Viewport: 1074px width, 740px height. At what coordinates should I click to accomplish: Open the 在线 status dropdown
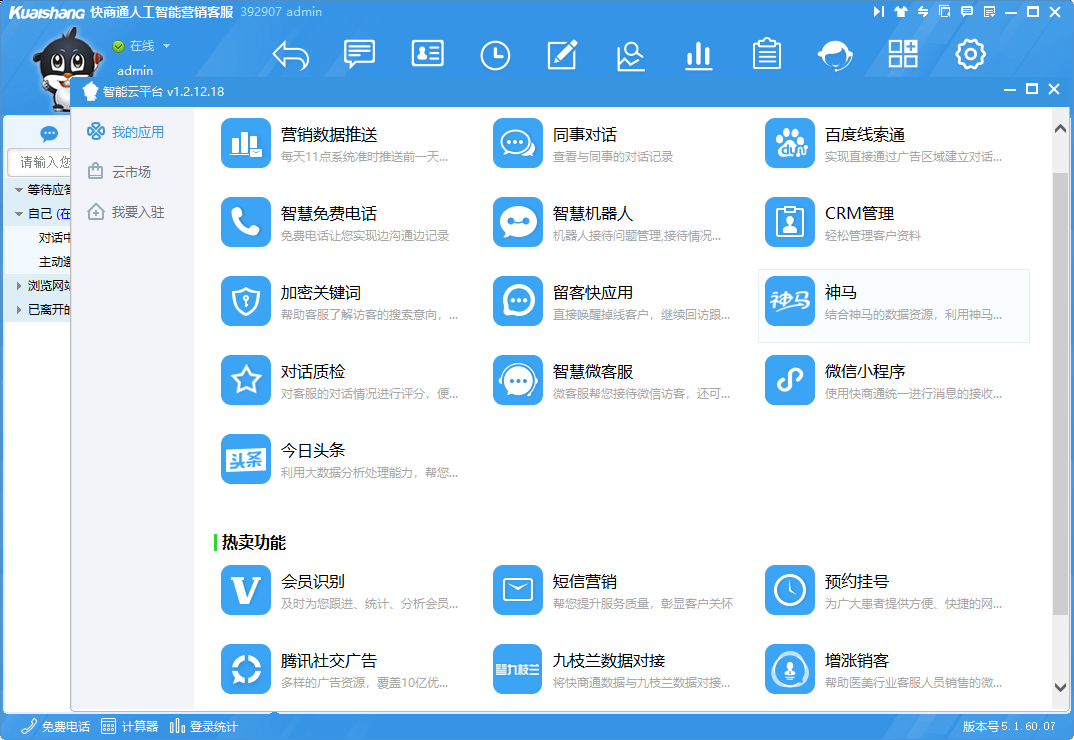tap(166, 46)
